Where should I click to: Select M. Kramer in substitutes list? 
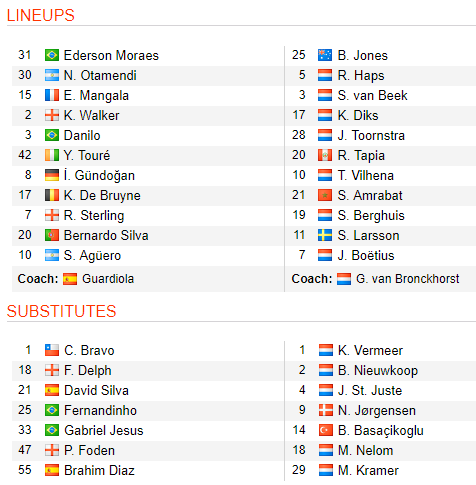pyautogui.click(x=368, y=470)
